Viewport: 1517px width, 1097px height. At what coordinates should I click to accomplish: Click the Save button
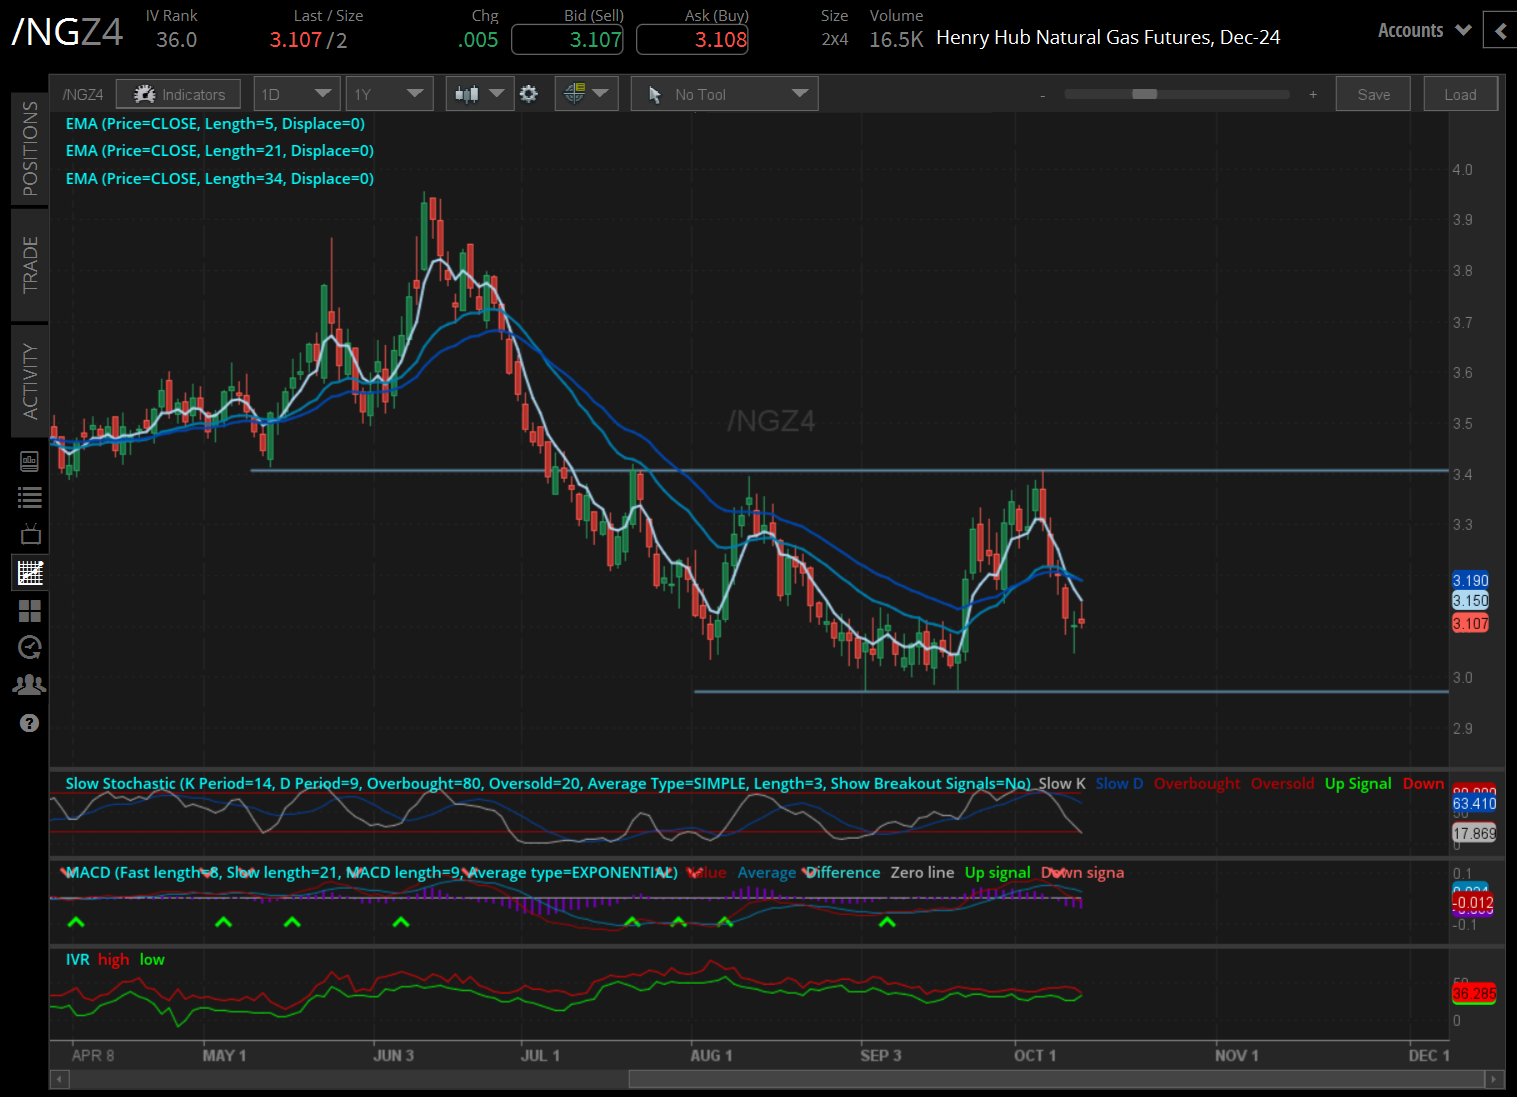pyautogui.click(x=1373, y=93)
